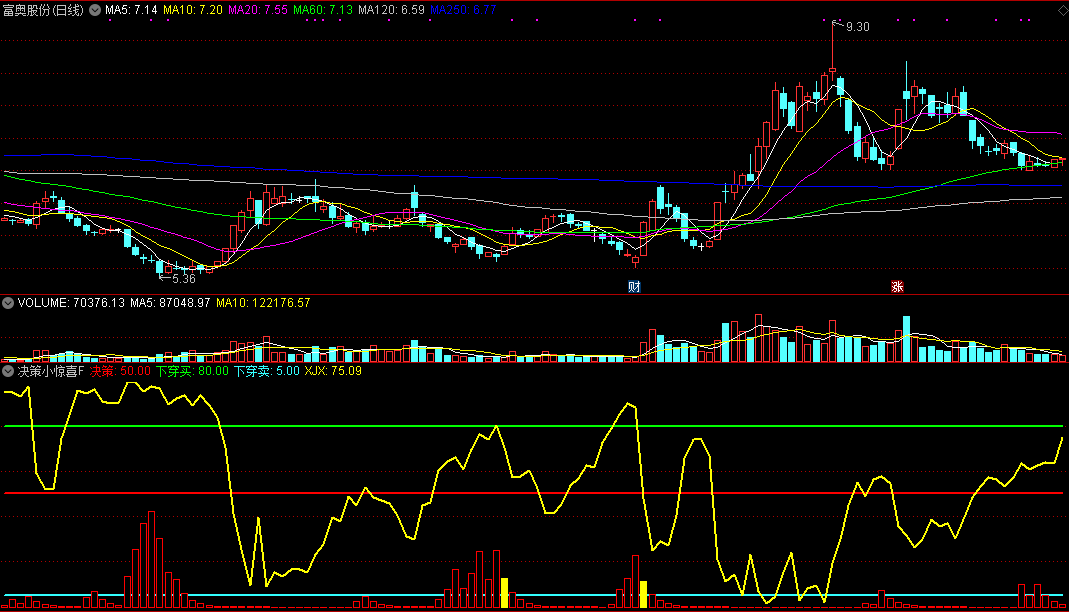The image size is (1069, 612).
Task: Select the MA10: 7.20 label
Action: 192,10
